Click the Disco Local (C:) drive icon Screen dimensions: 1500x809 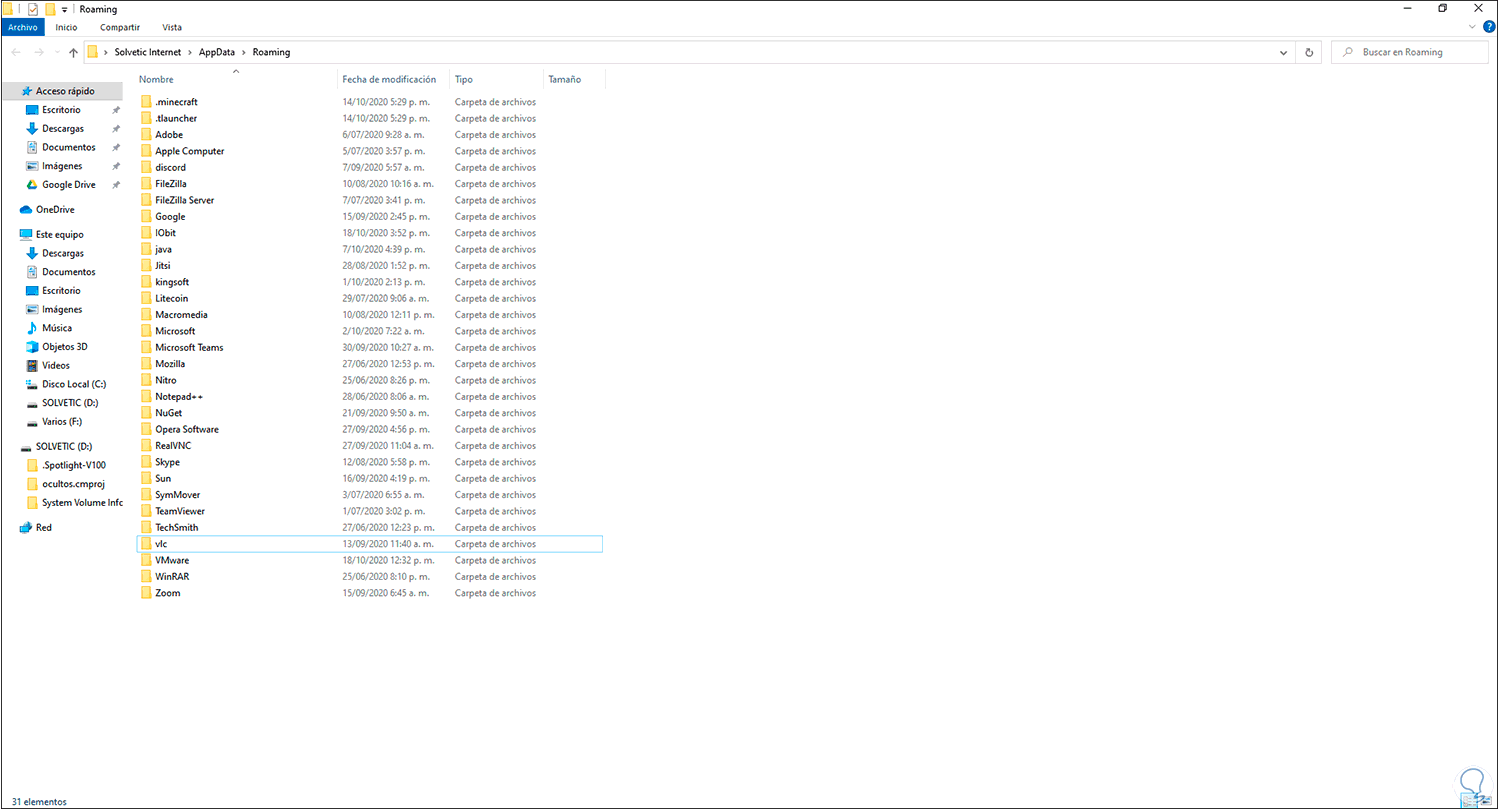(31, 384)
